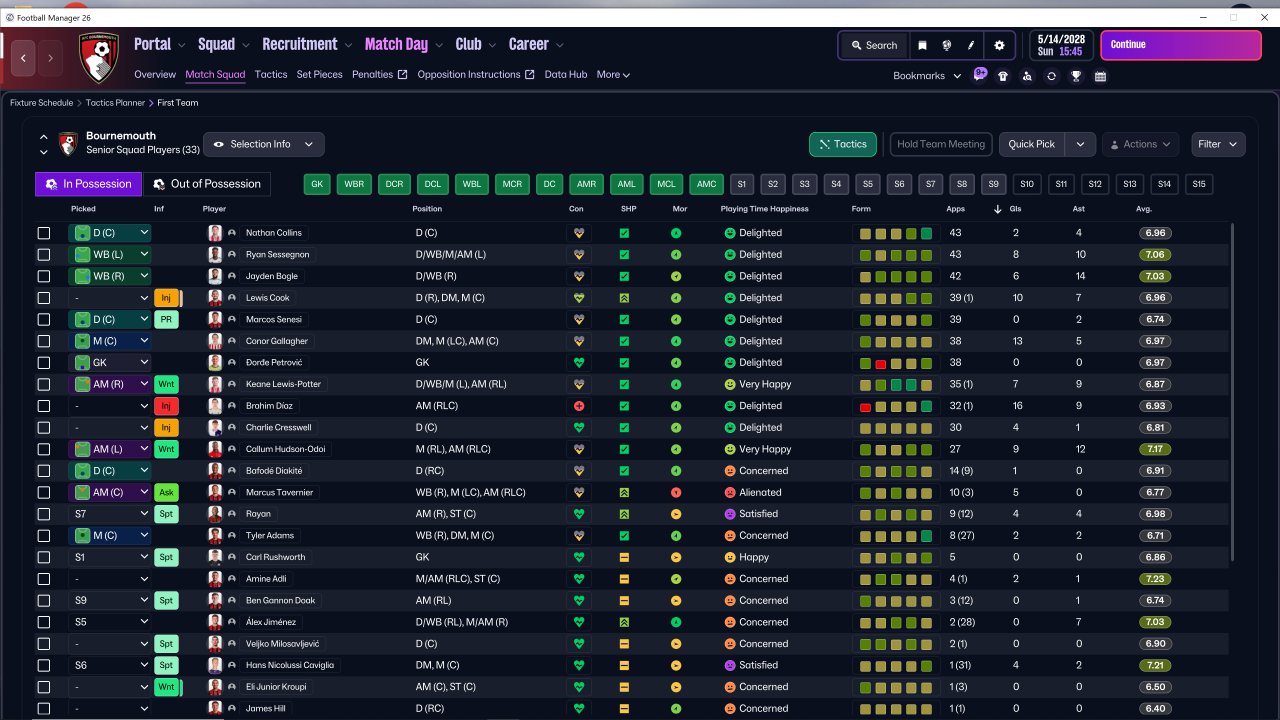The height and width of the screenshot is (720, 1280).
Task: Click the vertical scrollbar of the player list
Action: (1232, 390)
